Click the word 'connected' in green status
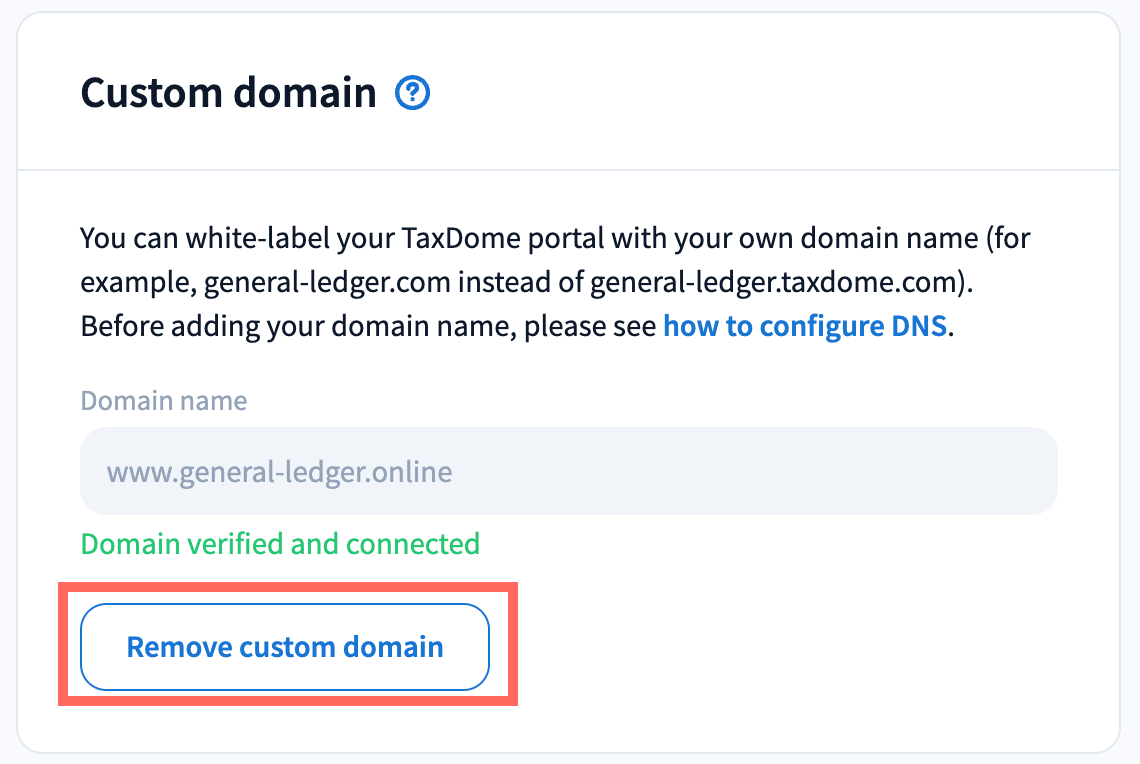Image resolution: width=1140 pixels, height=764 pixels. point(412,544)
